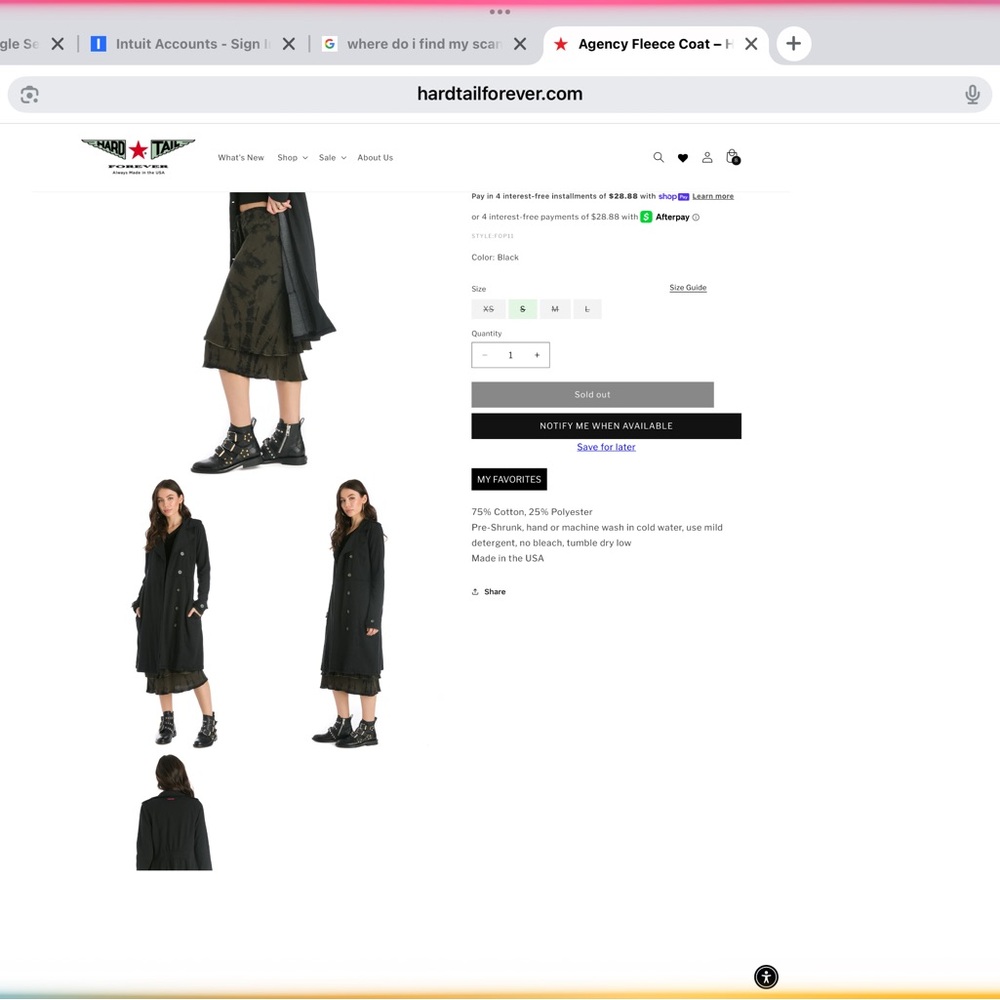Screen dimensions: 1000x1000
Task: Click the '75% Cotton, 25% Polyester' text
Action: click(x=532, y=512)
